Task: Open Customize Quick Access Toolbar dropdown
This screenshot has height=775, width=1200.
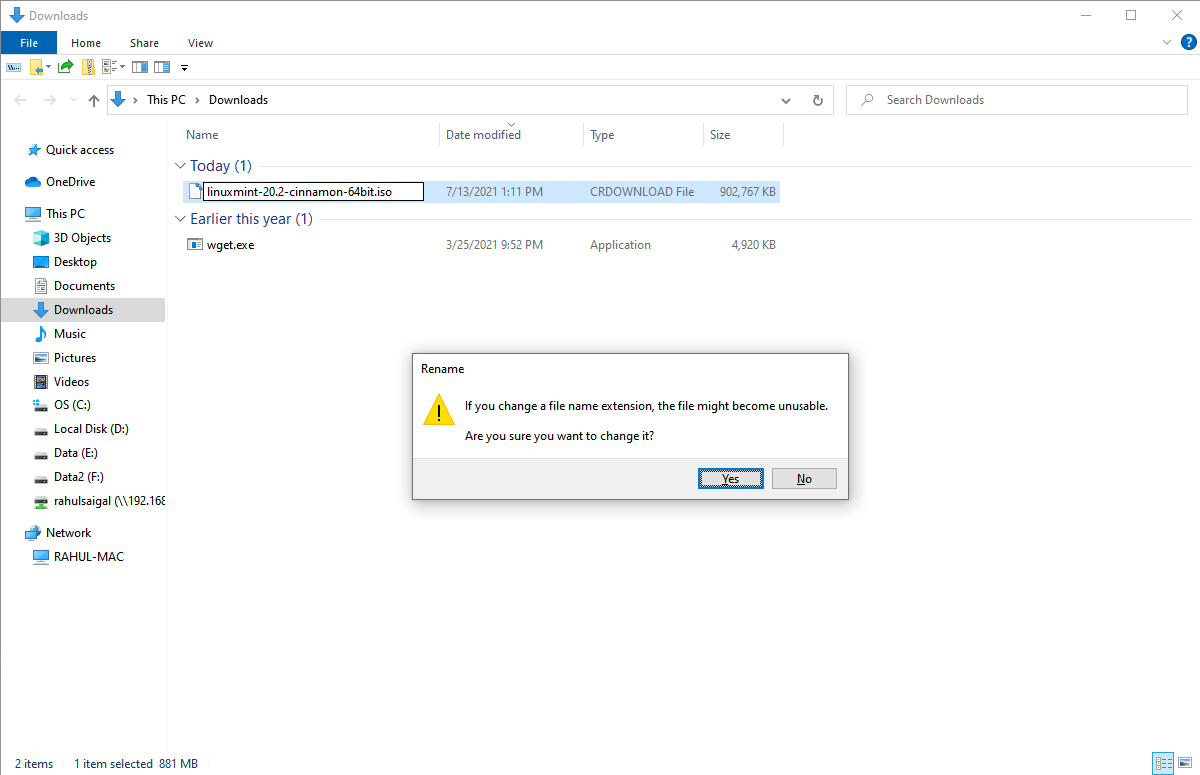Action: (185, 68)
